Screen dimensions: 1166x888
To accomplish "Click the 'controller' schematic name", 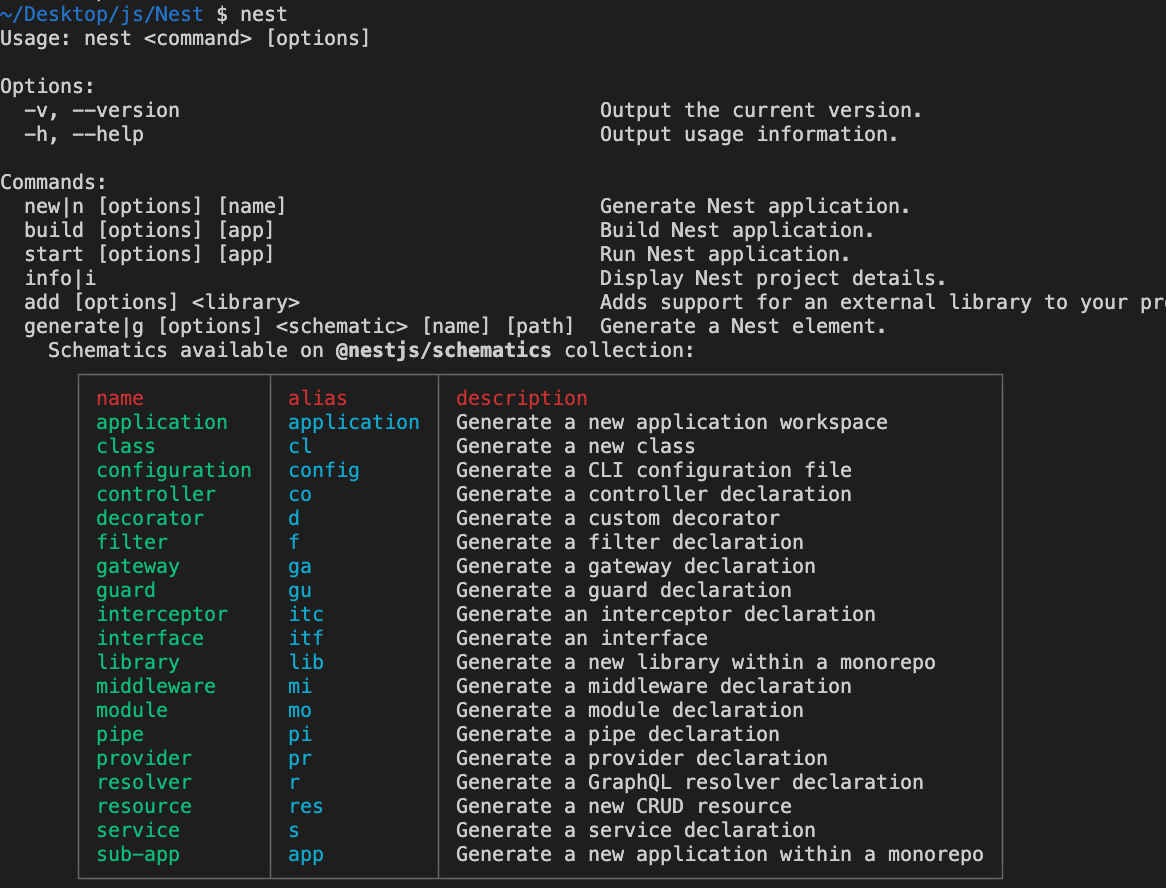I will pos(156,494).
